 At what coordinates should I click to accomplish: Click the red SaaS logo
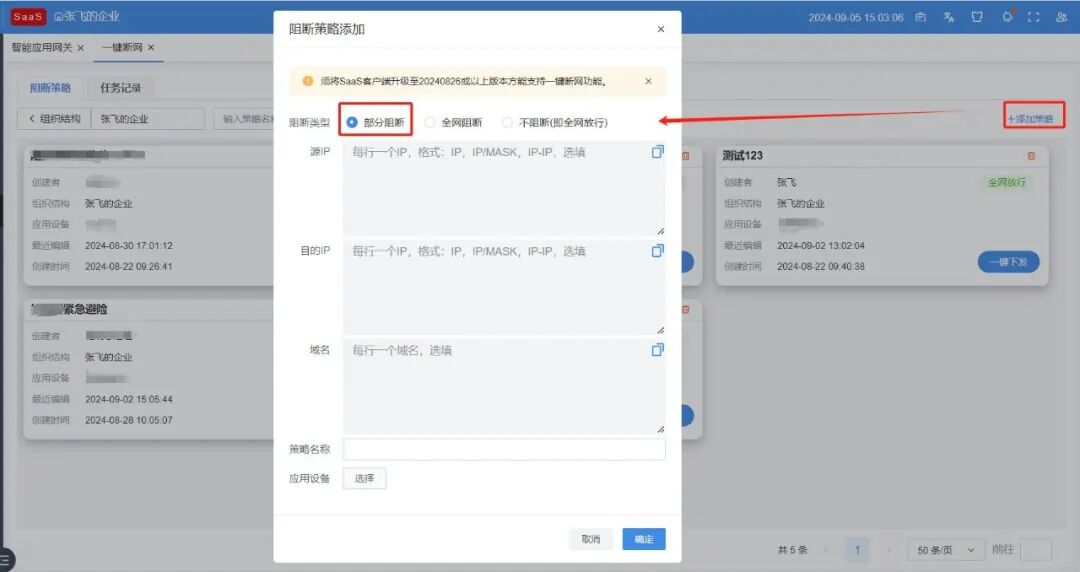pyautogui.click(x=28, y=17)
